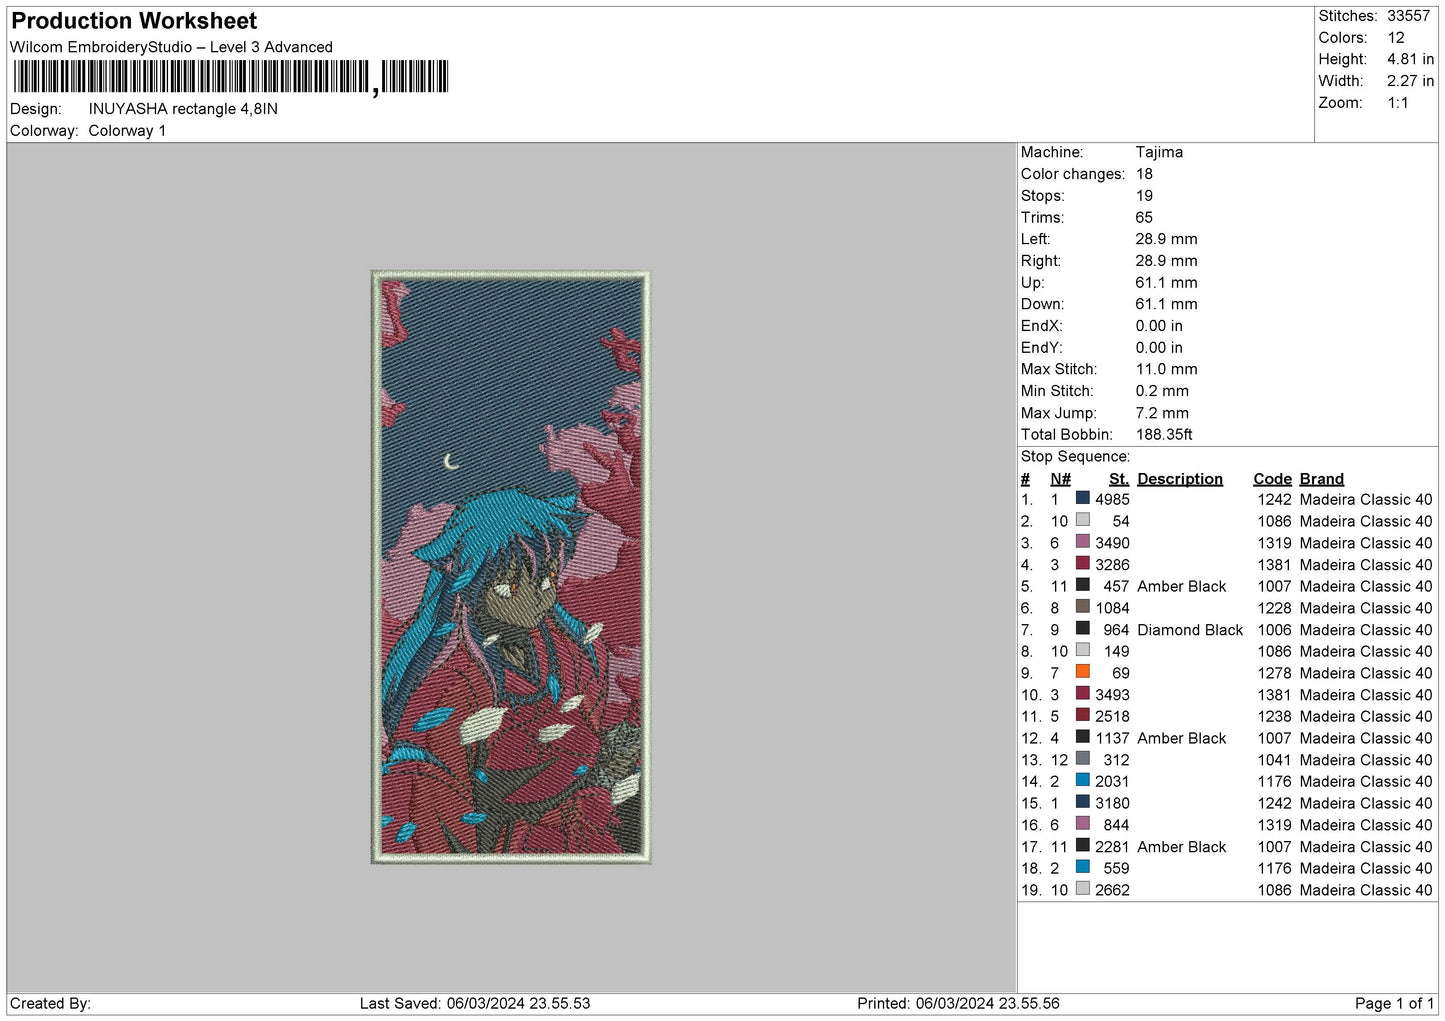Click the dark red swatch in stop row 11

point(1082,715)
